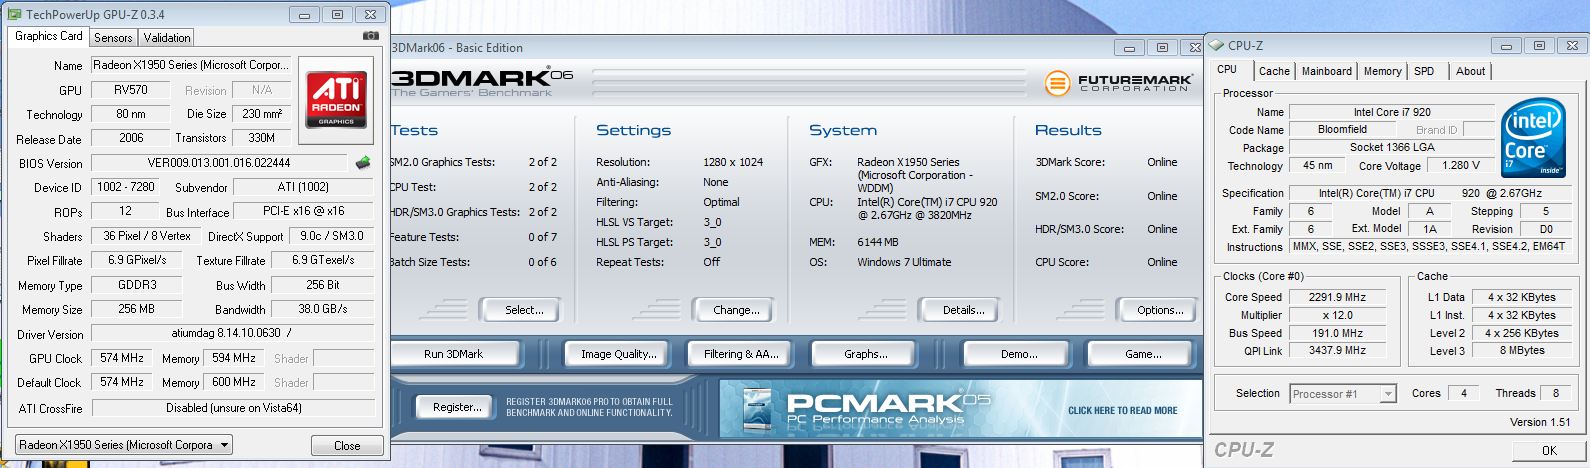The width and height of the screenshot is (1590, 468).
Task: Click the Close button in GPU-Z
Action: [347, 445]
